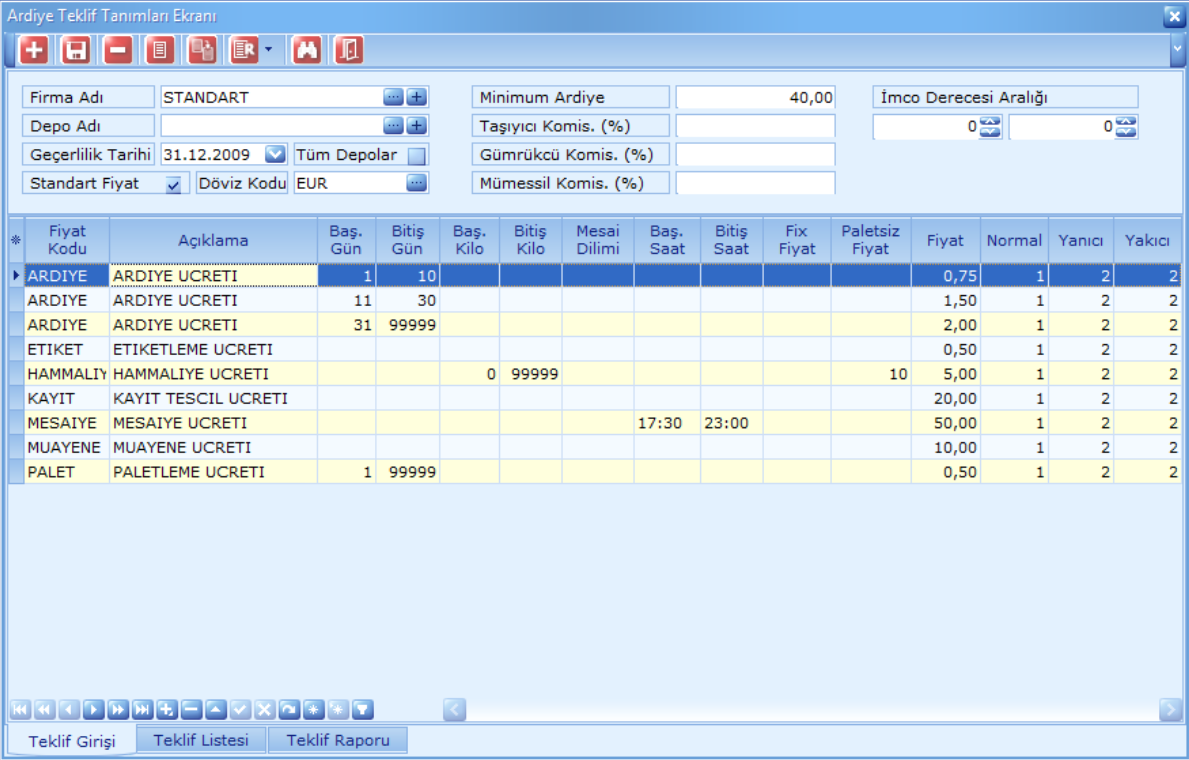Click the previous record navigator arrow
Image resolution: width=1189 pixels, height=760 pixels.
69,710
